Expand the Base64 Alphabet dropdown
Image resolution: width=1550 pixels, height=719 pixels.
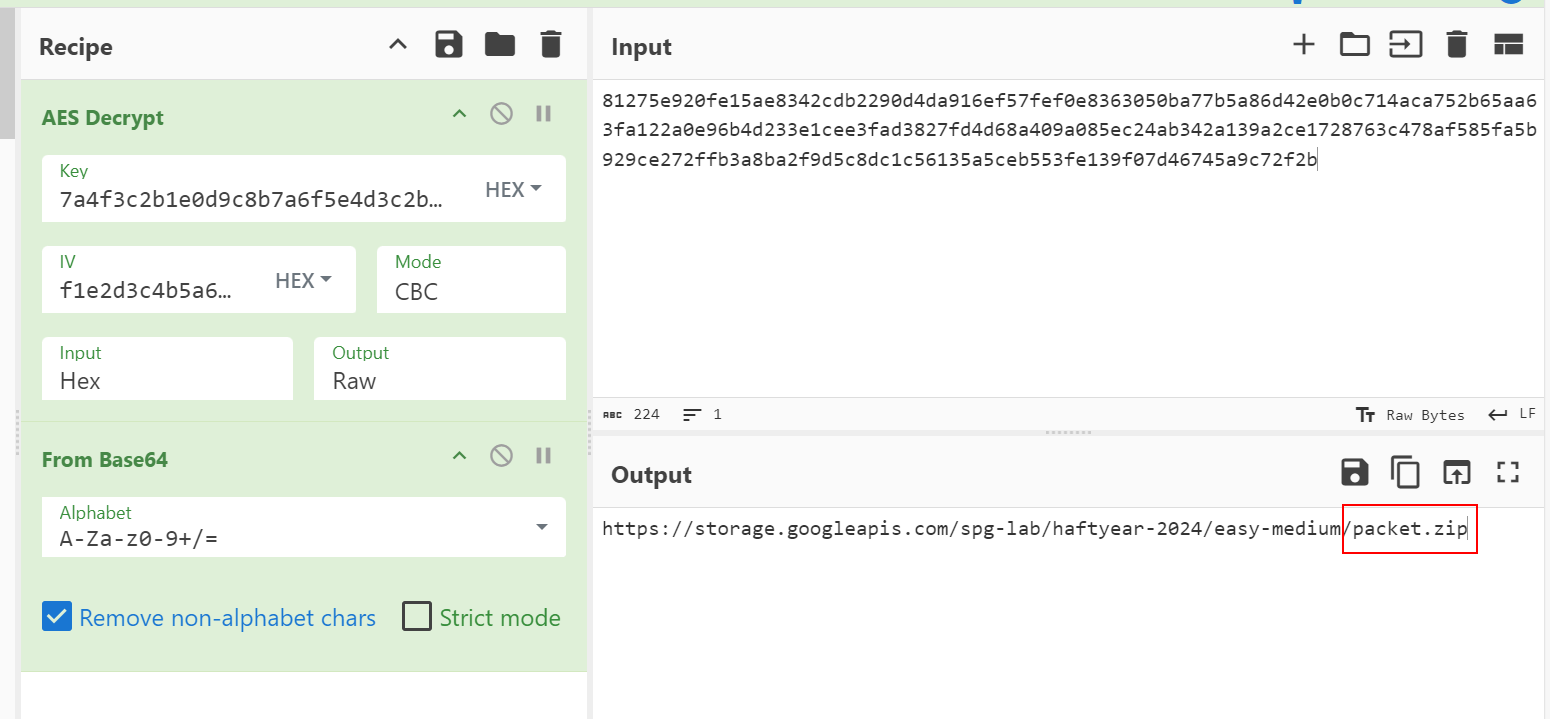click(x=541, y=527)
